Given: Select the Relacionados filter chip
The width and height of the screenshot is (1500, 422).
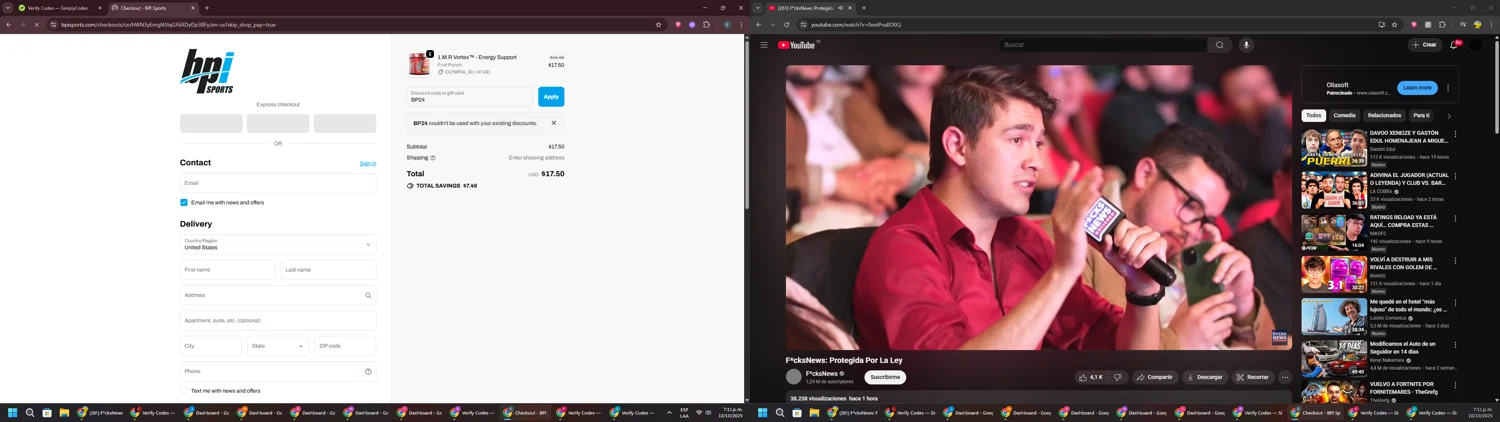Looking at the screenshot, I should (1384, 116).
